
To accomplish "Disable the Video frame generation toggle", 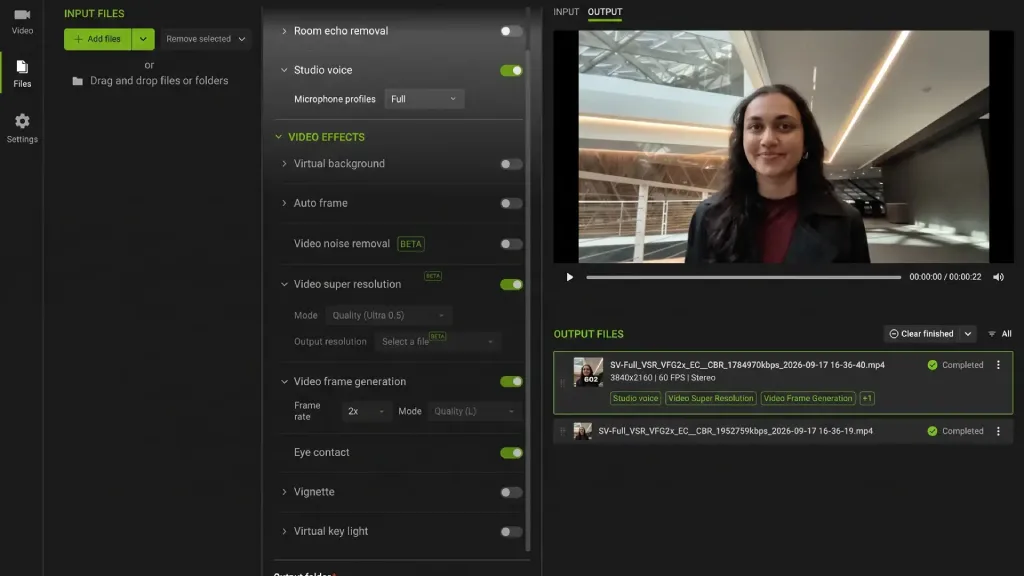I will coord(511,381).
